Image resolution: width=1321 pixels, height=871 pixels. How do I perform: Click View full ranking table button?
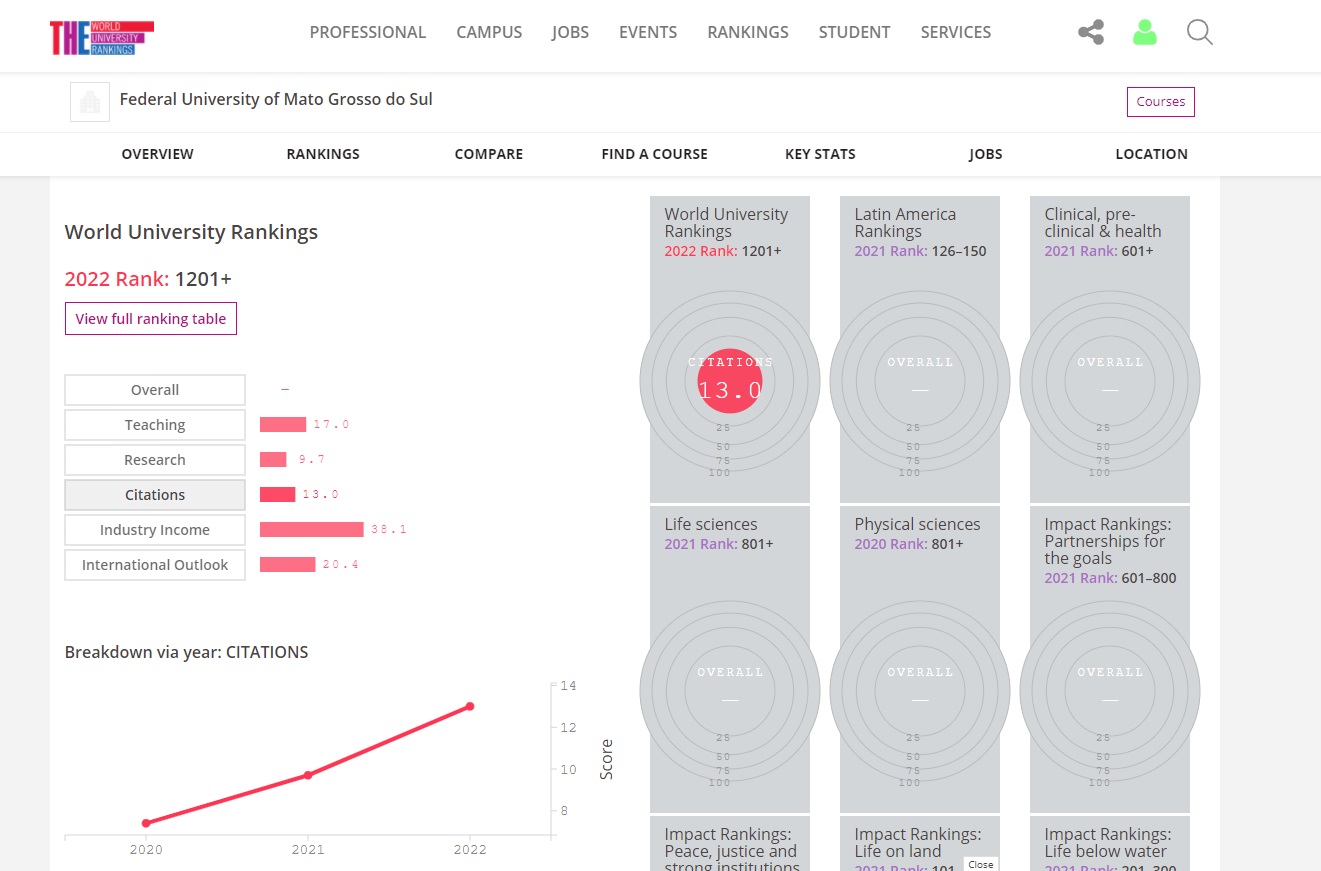[x=151, y=319]
